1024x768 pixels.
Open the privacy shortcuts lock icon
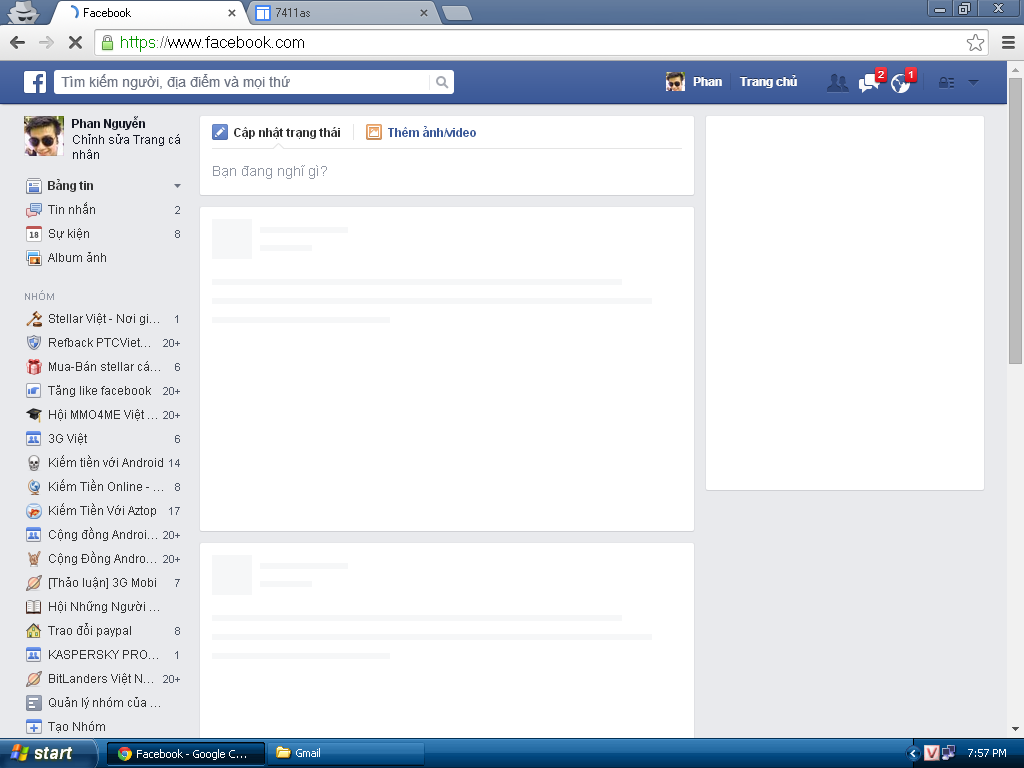pos(946,82)
